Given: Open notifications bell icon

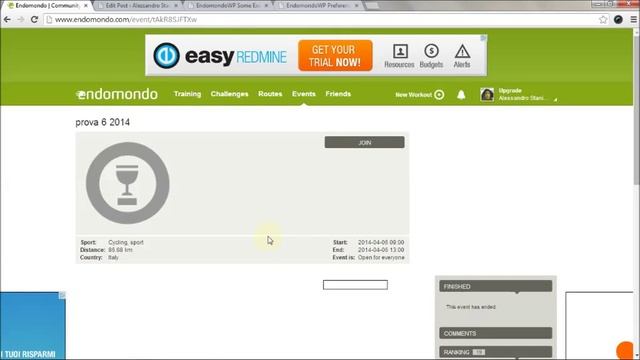Looking at the screenshot, I should coord(461,95).
